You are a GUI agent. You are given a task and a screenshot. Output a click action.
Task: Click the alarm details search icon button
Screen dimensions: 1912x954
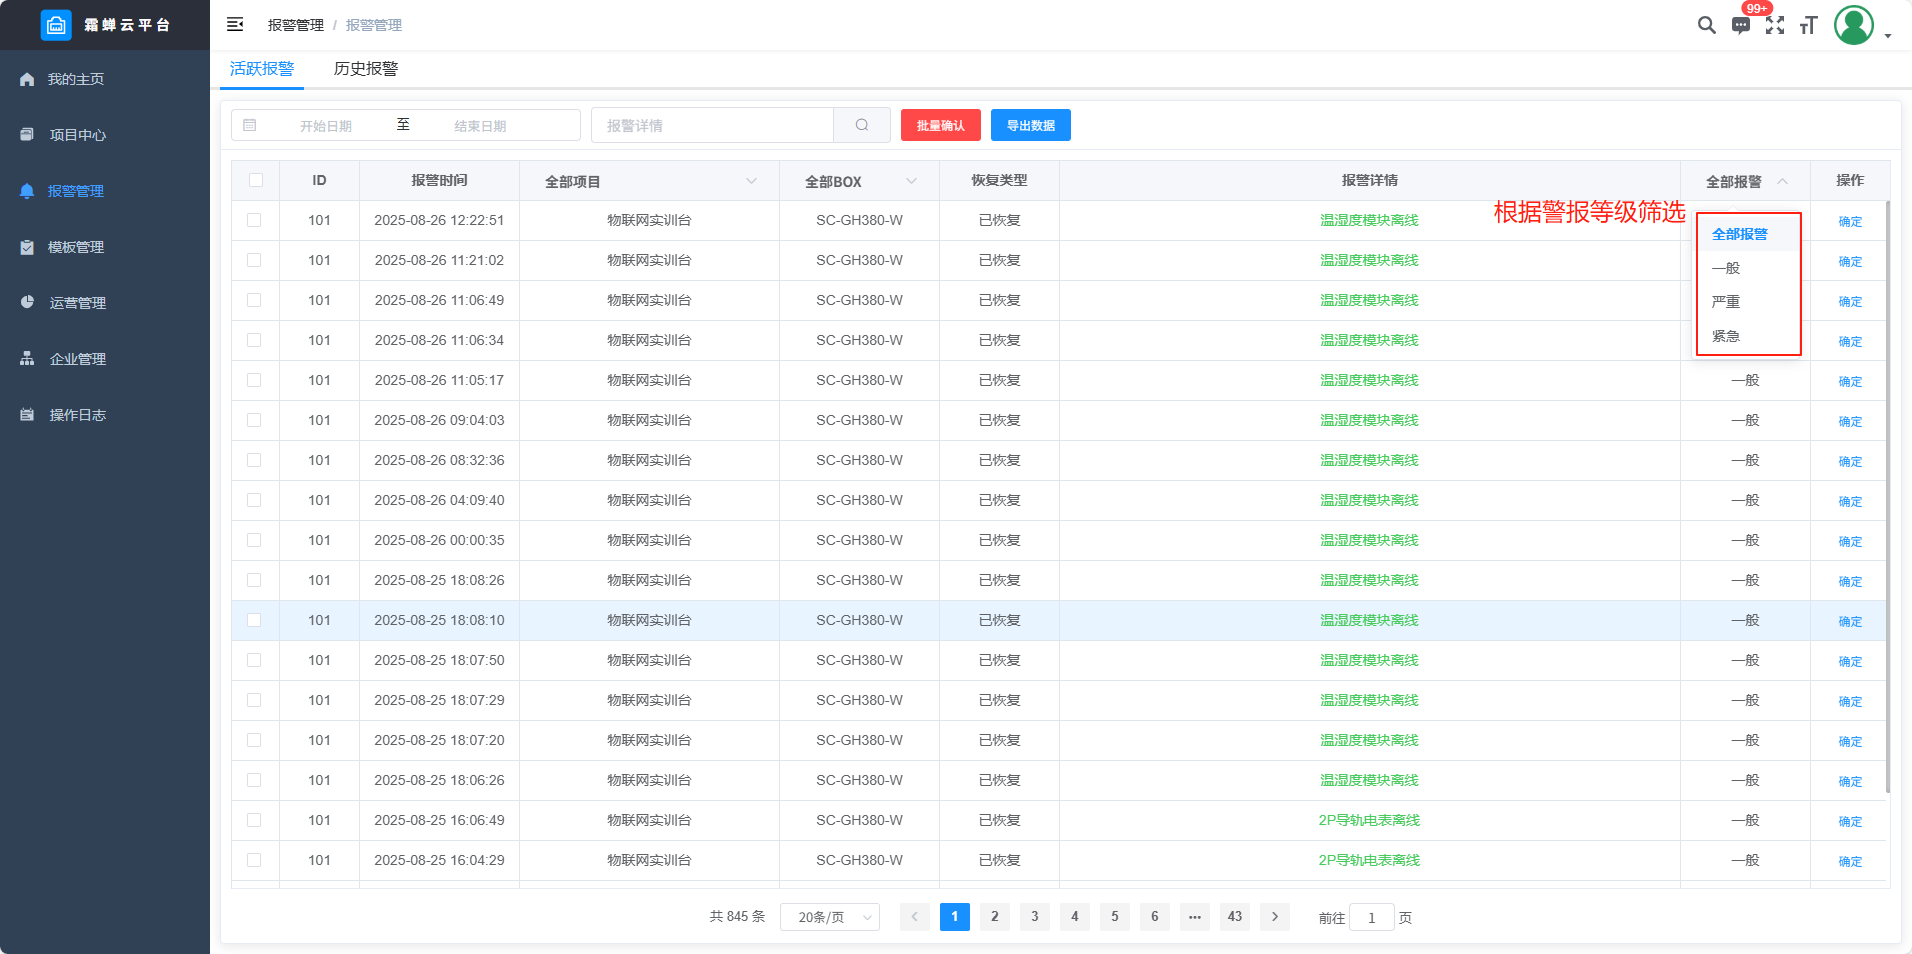click(x=862, y=126)
